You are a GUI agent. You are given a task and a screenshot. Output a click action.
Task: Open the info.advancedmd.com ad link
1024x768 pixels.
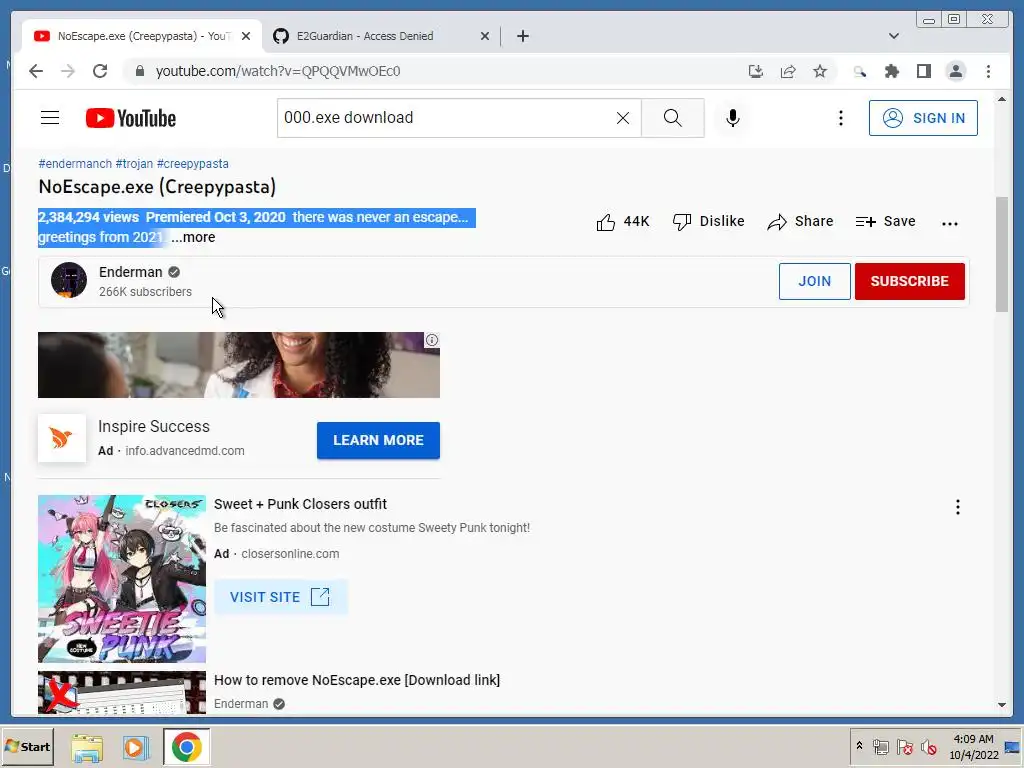point(185,451)
